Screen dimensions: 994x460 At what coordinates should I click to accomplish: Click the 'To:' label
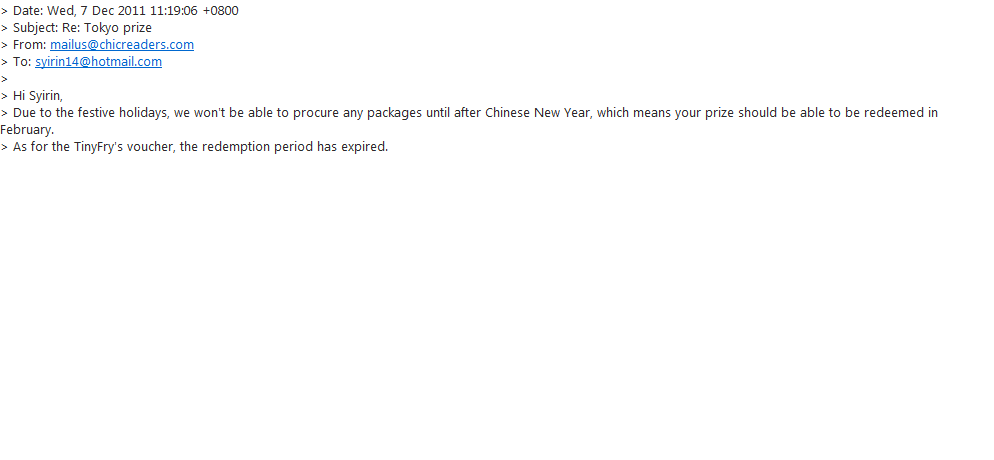22,62
